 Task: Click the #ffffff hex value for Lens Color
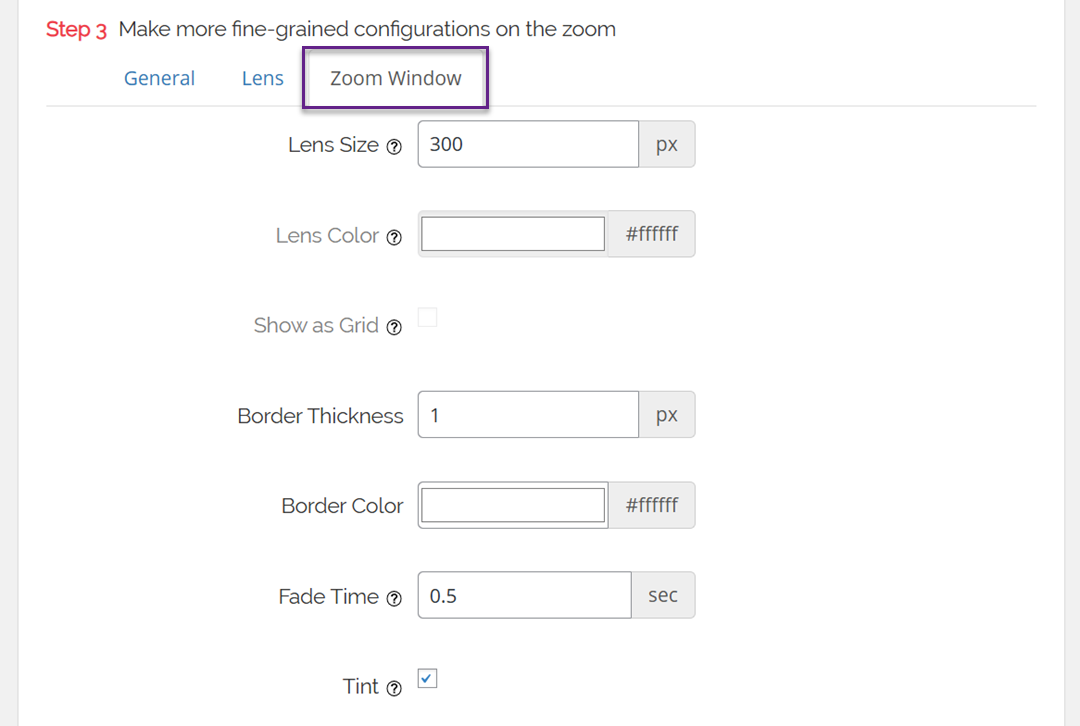point(651,234)
